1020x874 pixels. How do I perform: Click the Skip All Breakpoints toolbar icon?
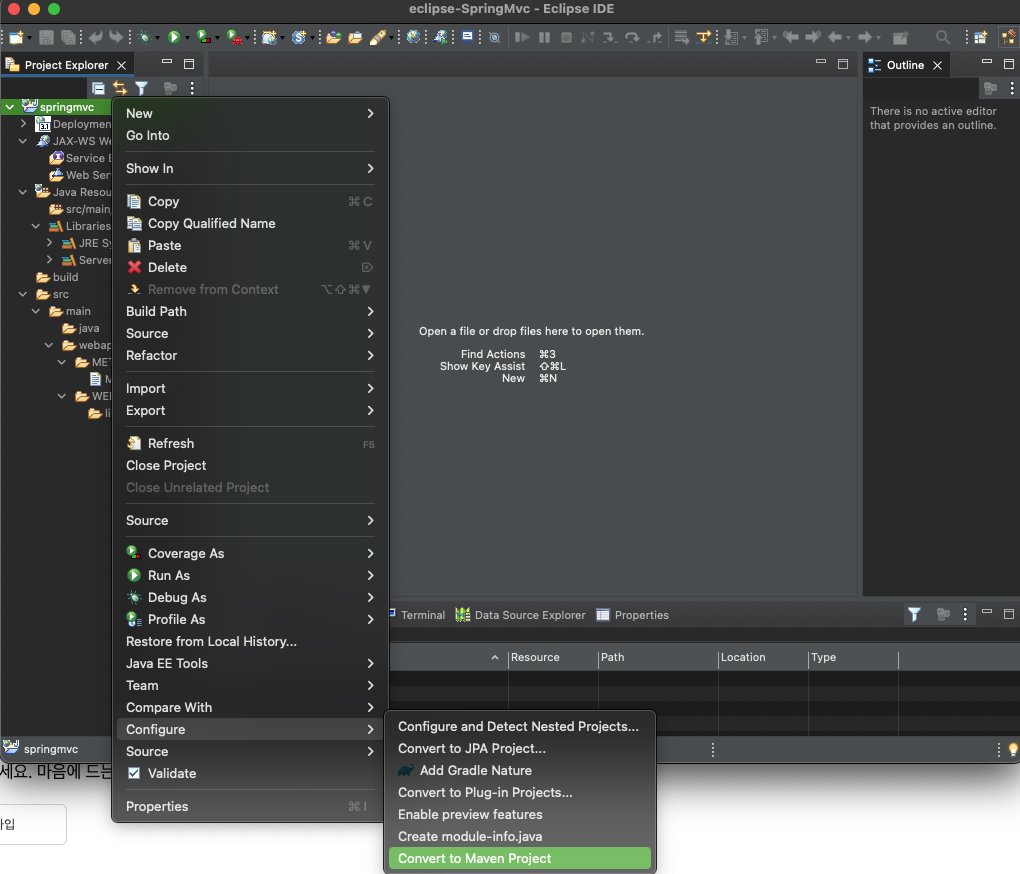pyautogui.click(x=494, y=38)
